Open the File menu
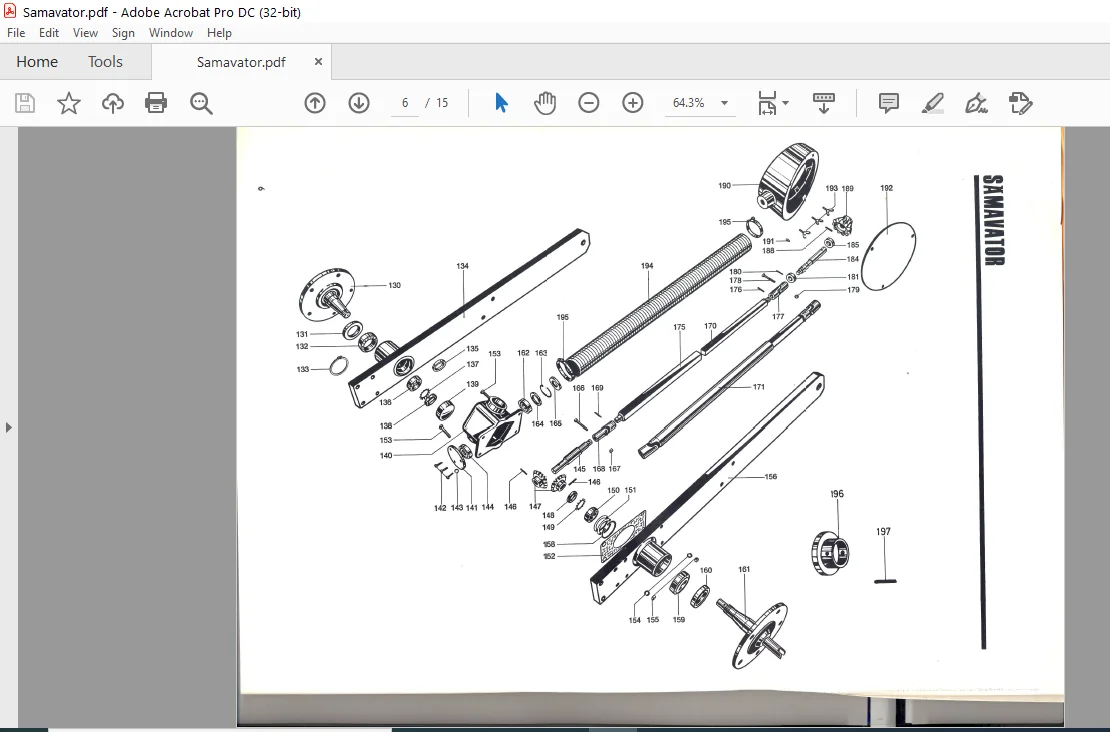The image size is (1110, 732). tap(16, 33)
